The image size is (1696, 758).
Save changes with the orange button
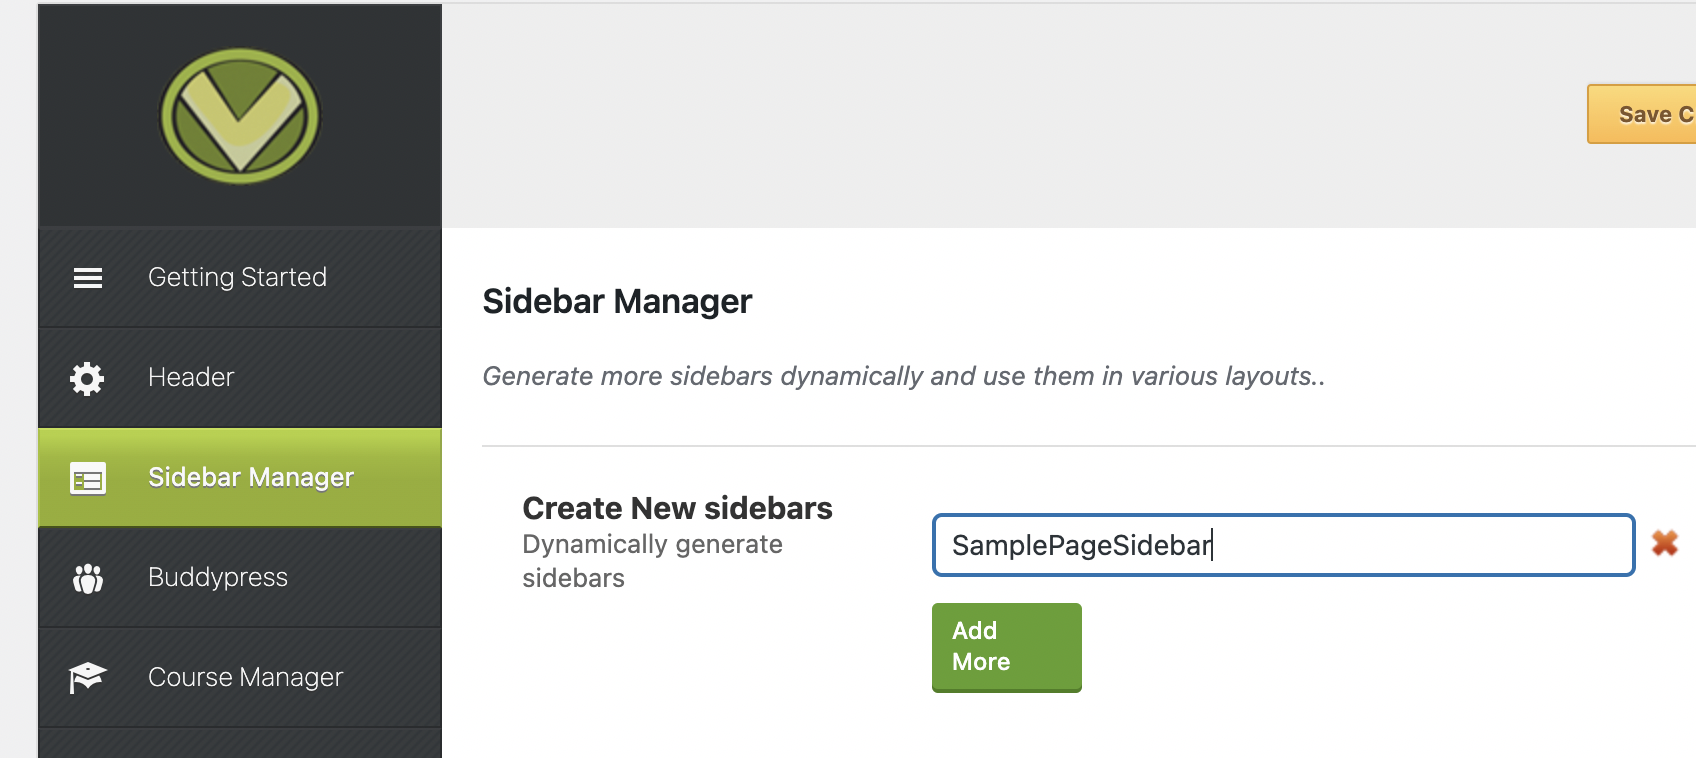click(x=1642, y=114)
